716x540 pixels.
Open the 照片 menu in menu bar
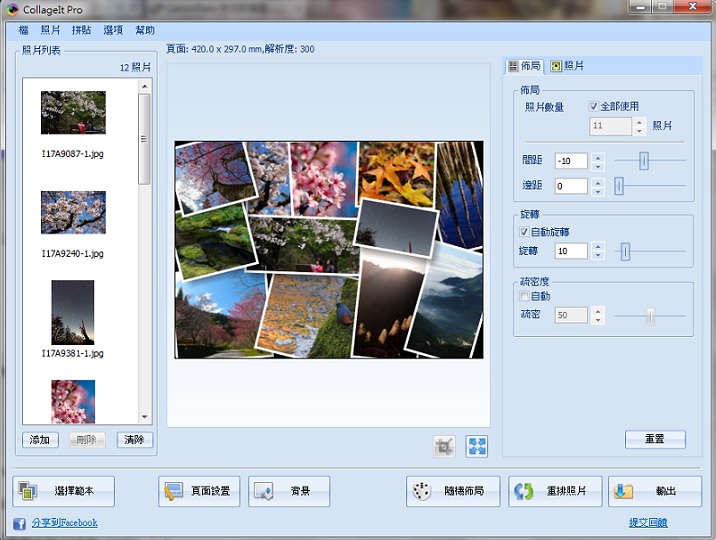tap(50, 30)
